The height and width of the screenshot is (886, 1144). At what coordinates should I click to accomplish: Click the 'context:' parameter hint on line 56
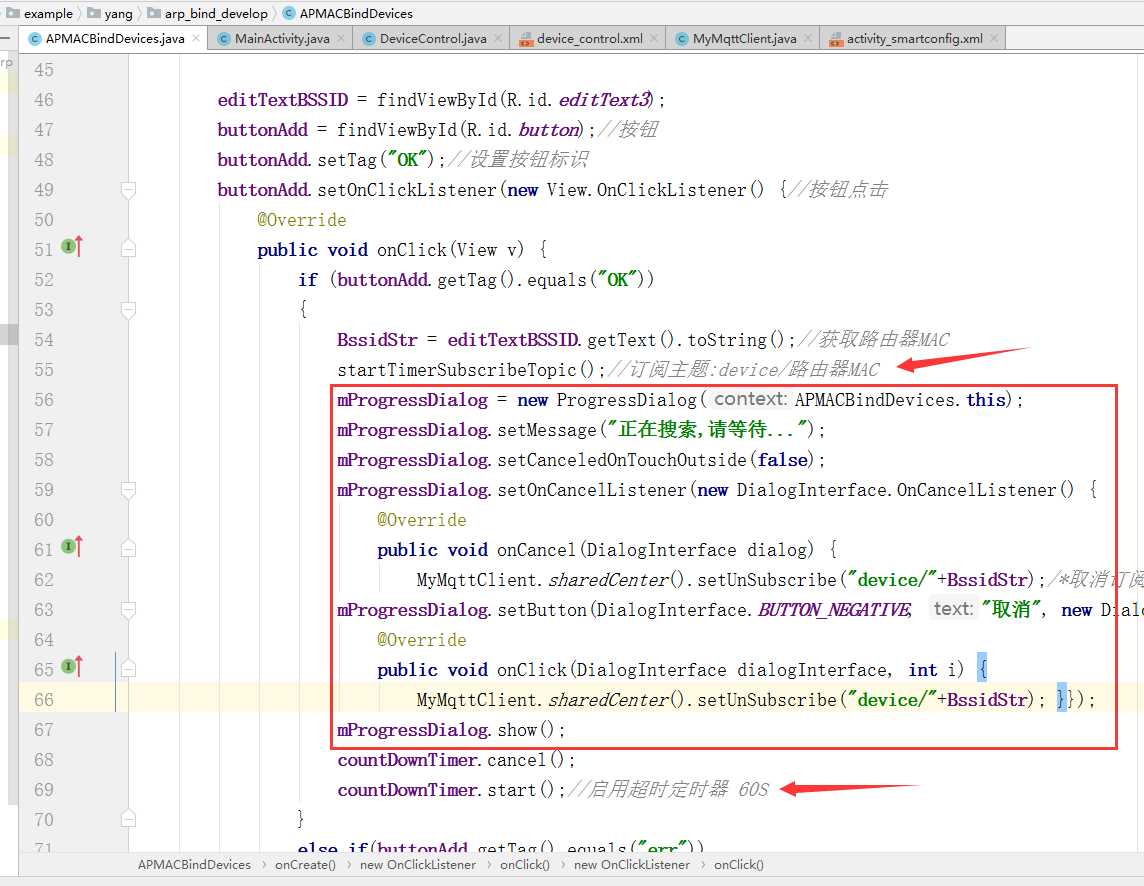point(751,399)
